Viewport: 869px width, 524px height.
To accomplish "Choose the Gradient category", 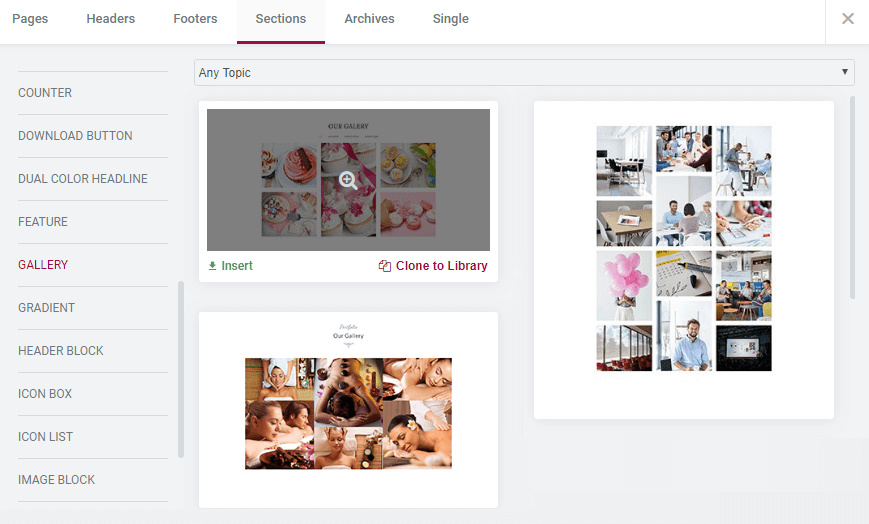I will point(47,308).
